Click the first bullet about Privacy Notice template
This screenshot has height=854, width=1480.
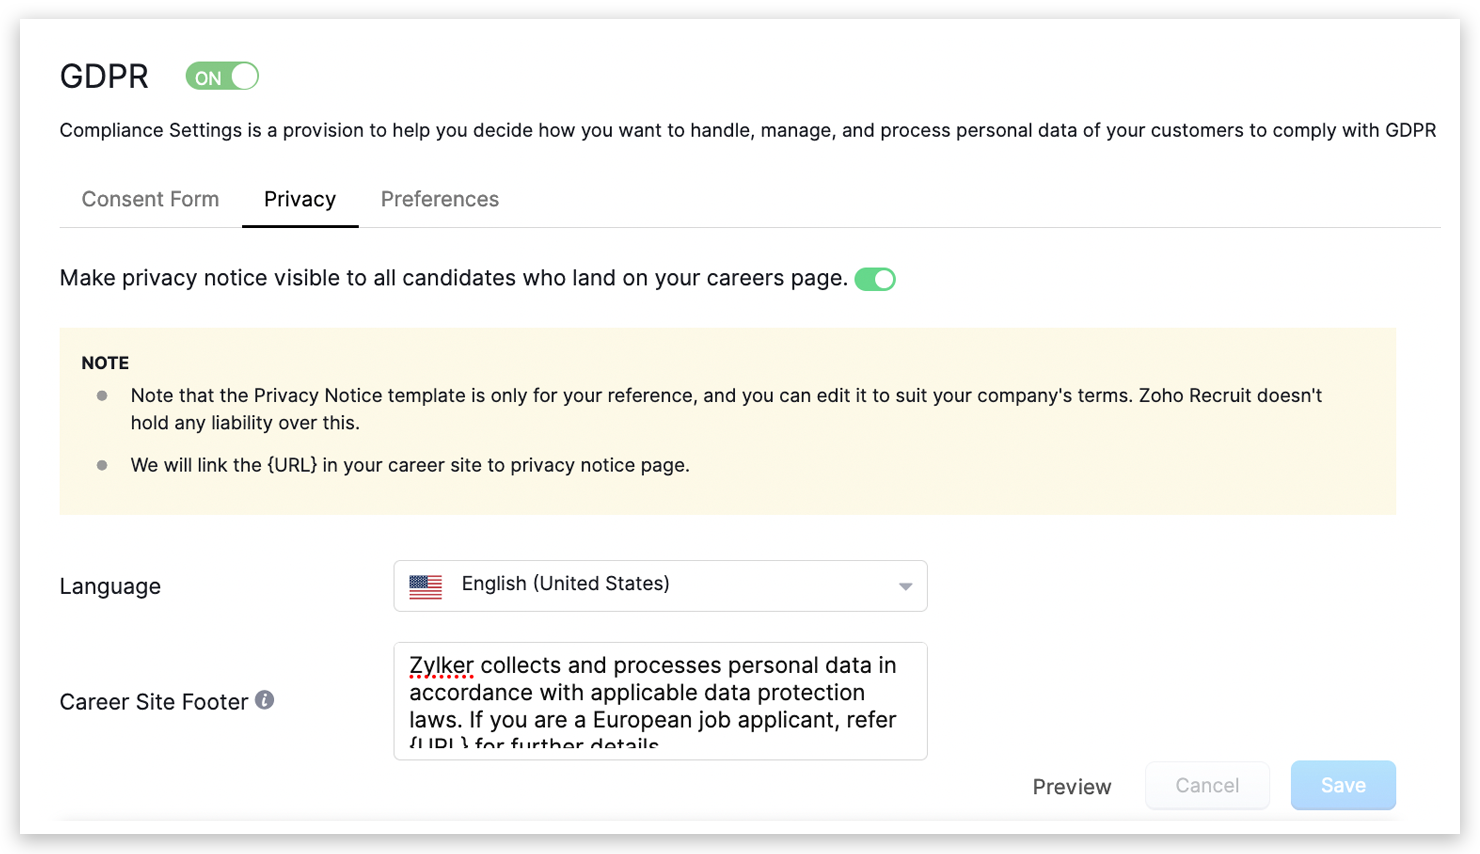(x=726, y=409)
